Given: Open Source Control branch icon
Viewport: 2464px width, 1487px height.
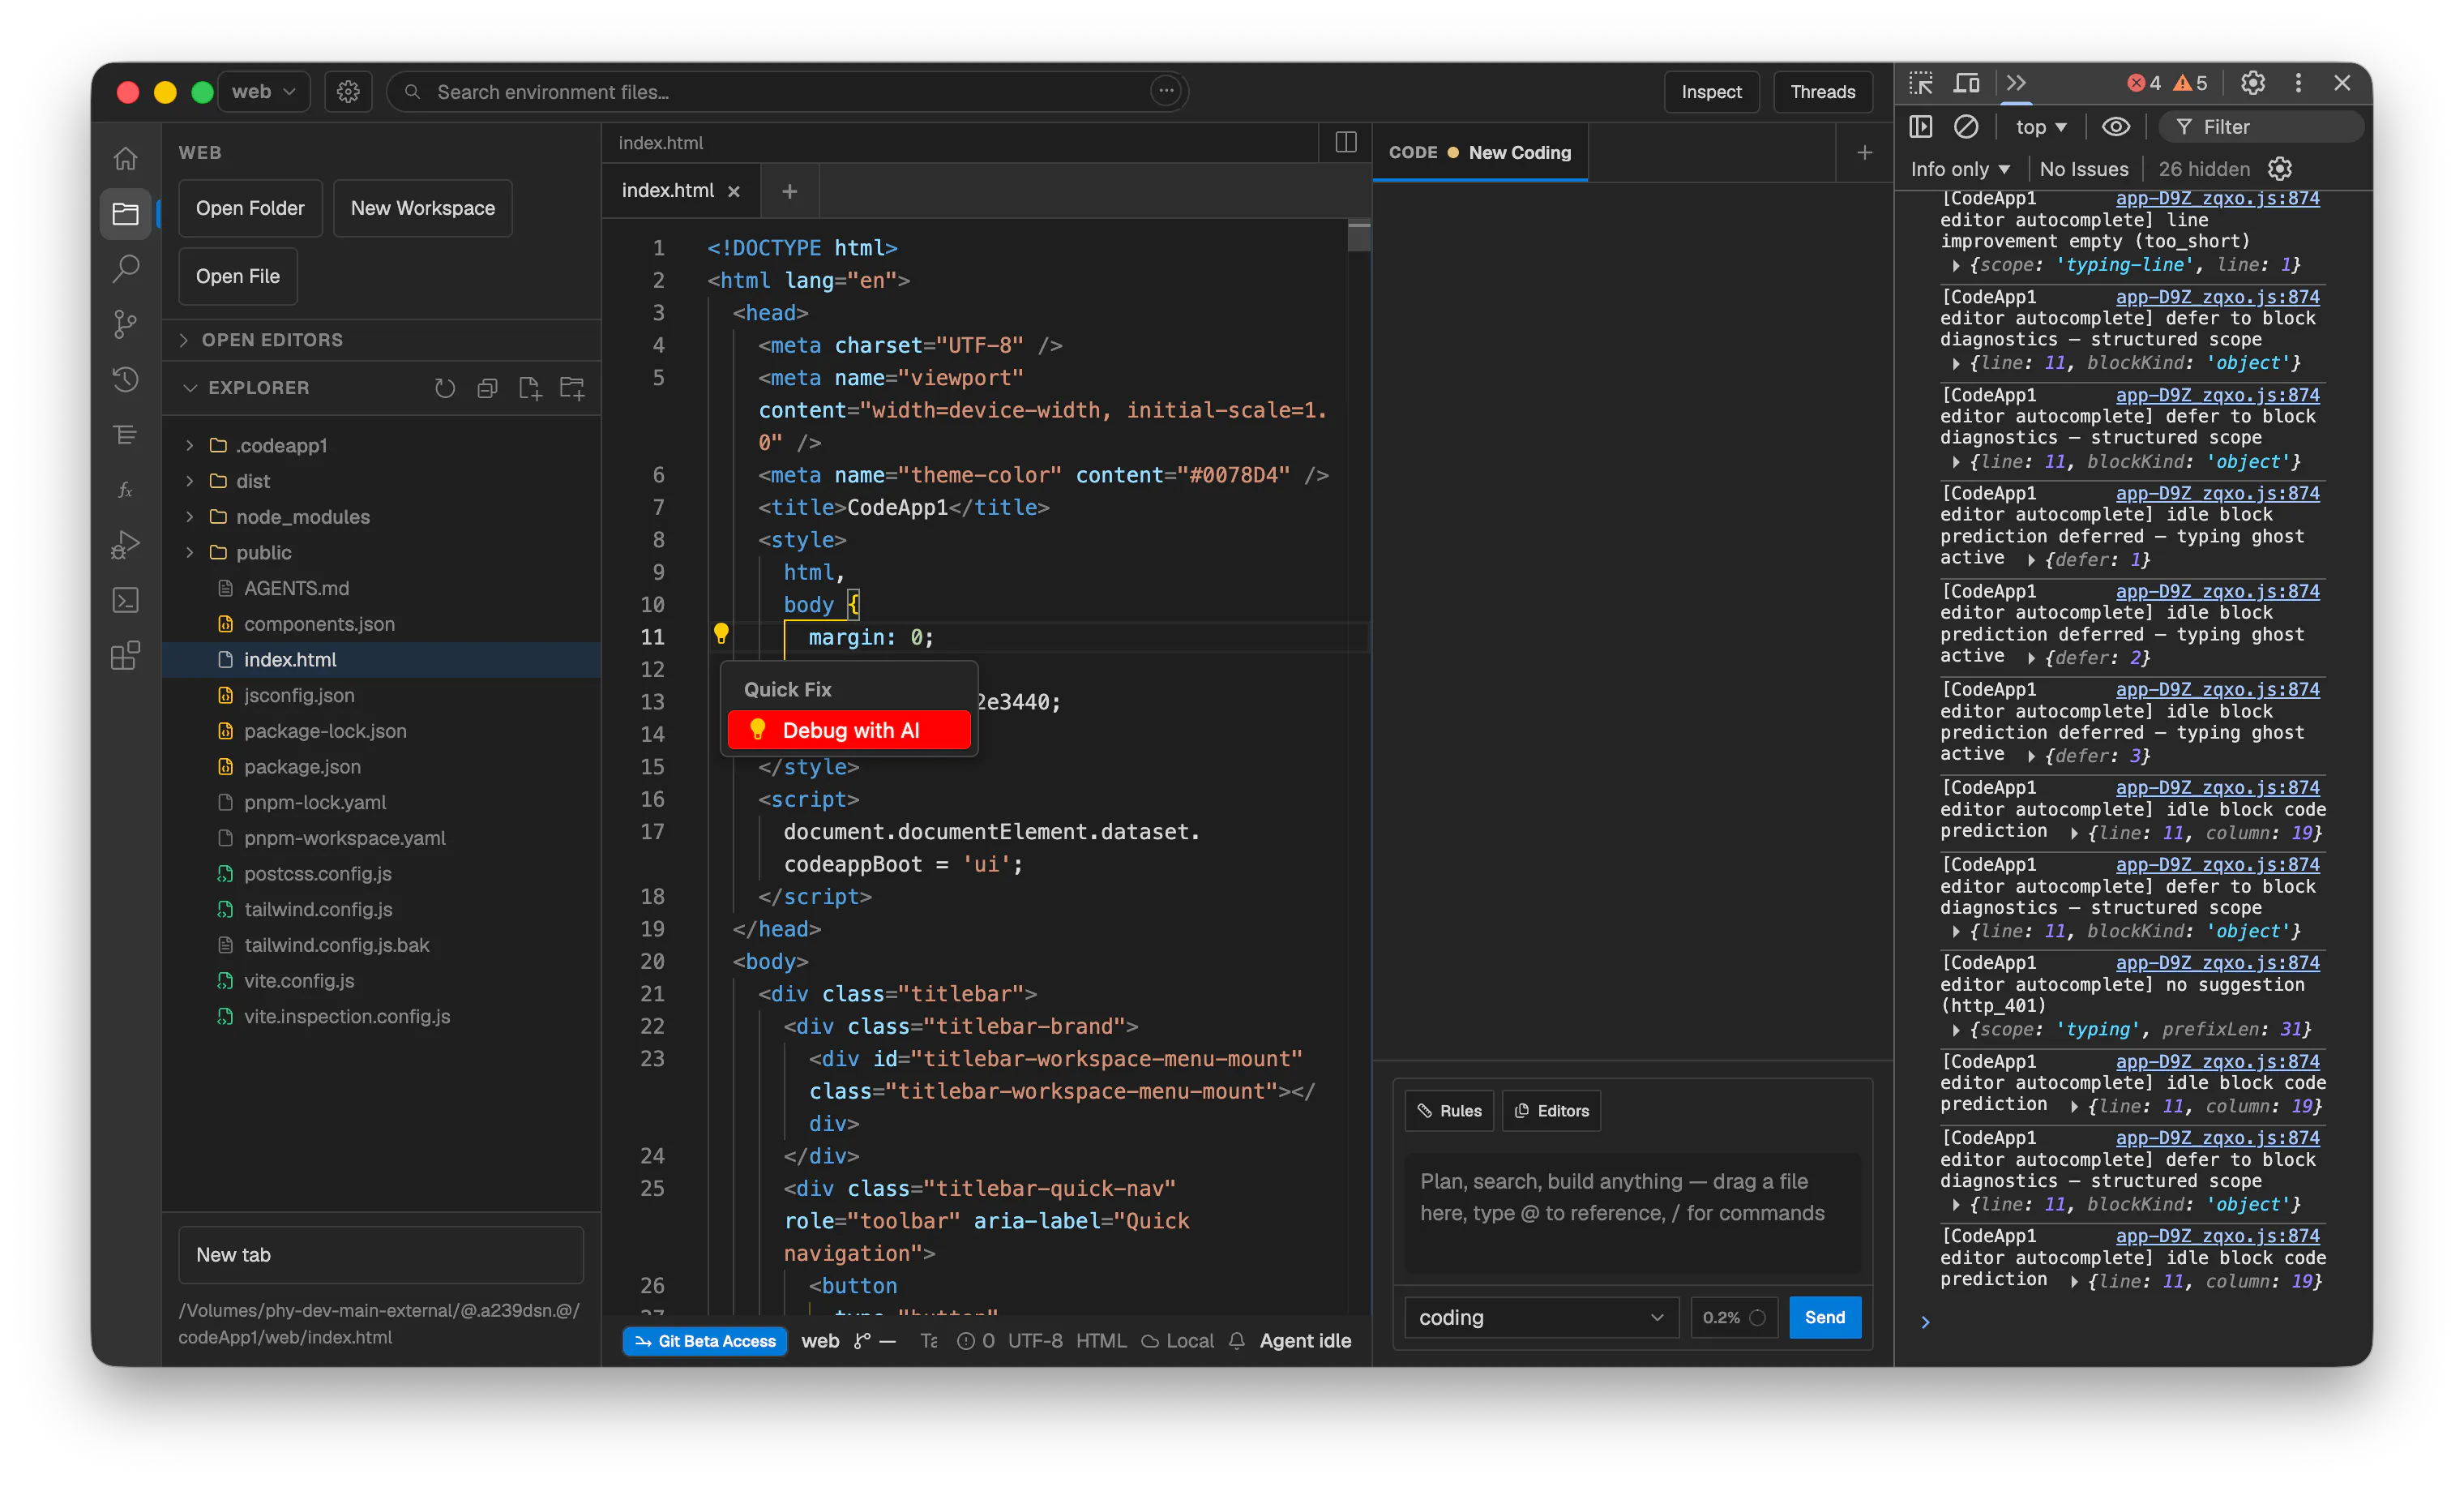Looking at the screenshot, I should [125, 324].
